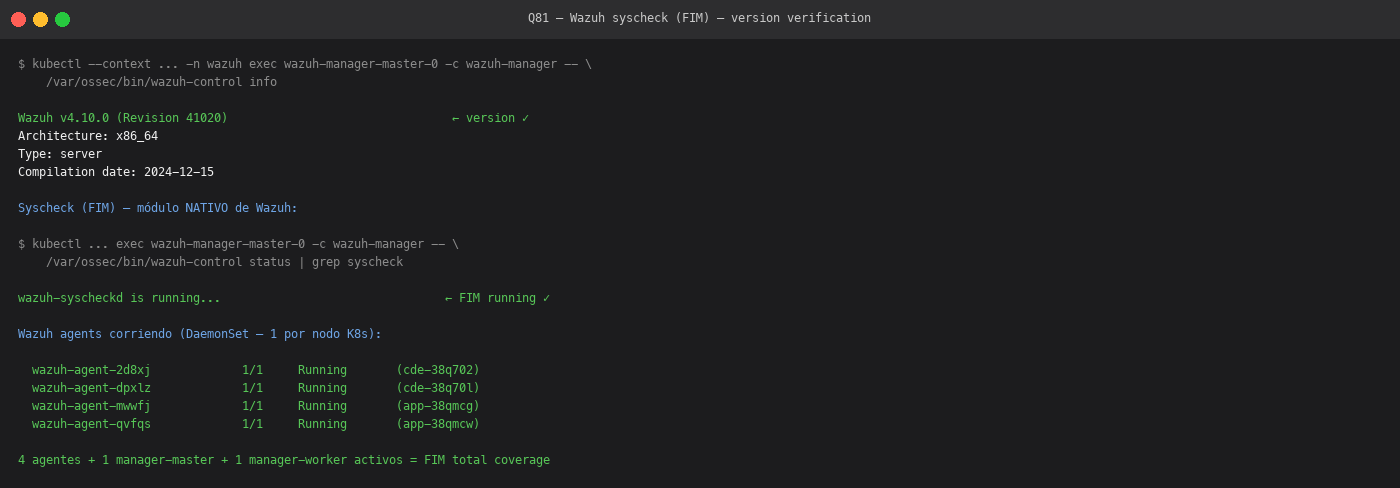1400x488 pixels.
Task: Click node name '(cde-38q702)'
Action: tap(438, 370)
